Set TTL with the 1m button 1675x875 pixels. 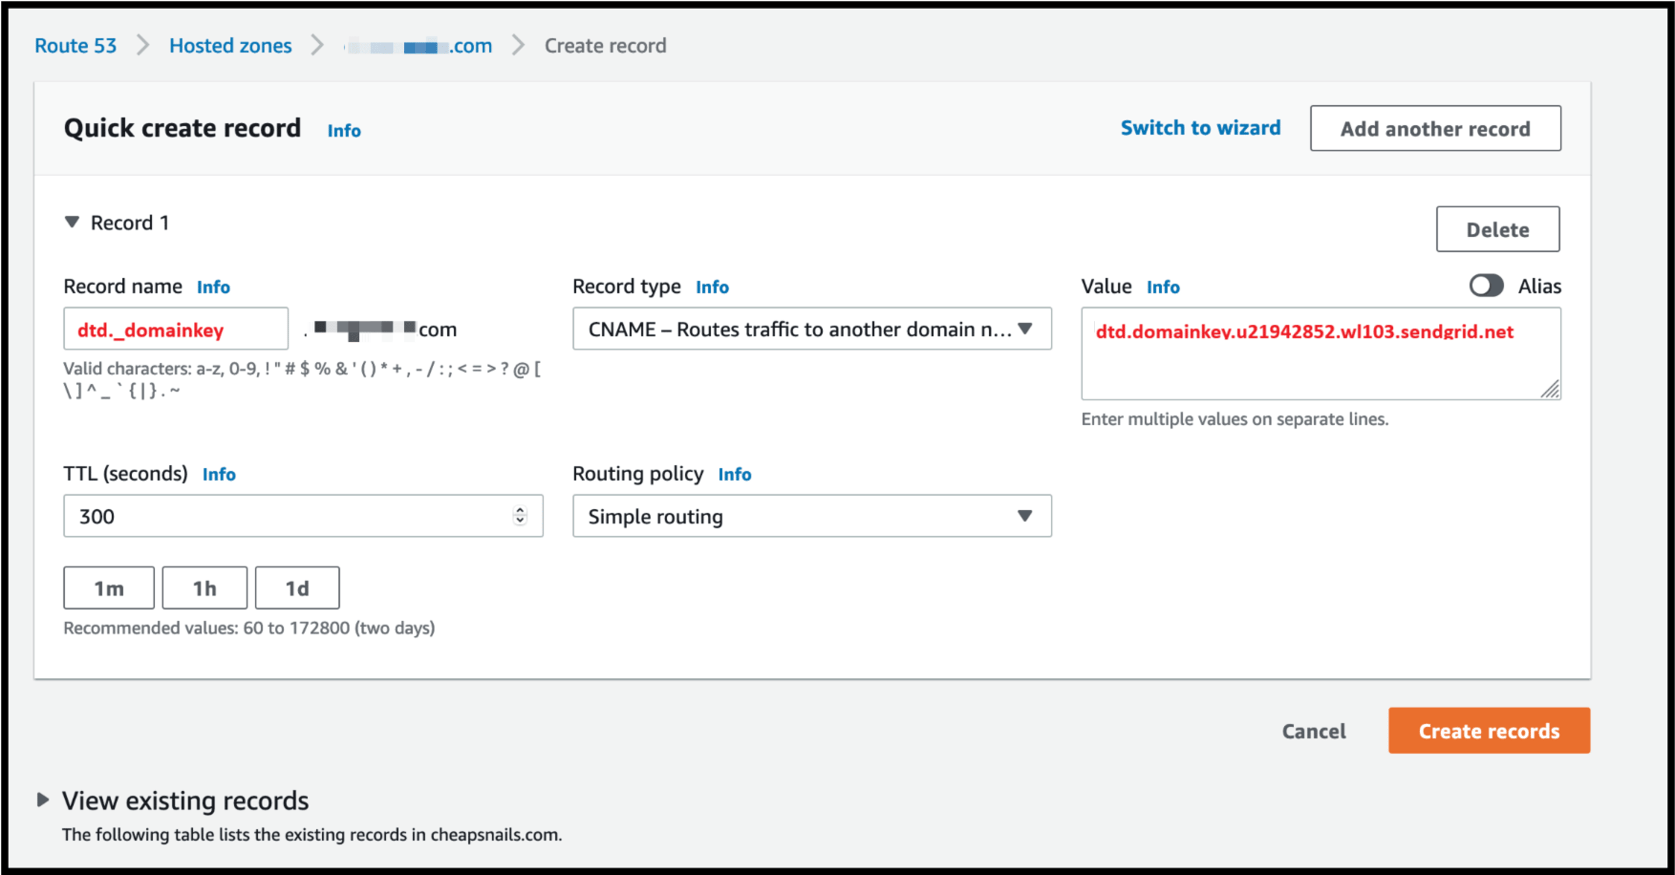pyautogui.click(x=109, y=588)
